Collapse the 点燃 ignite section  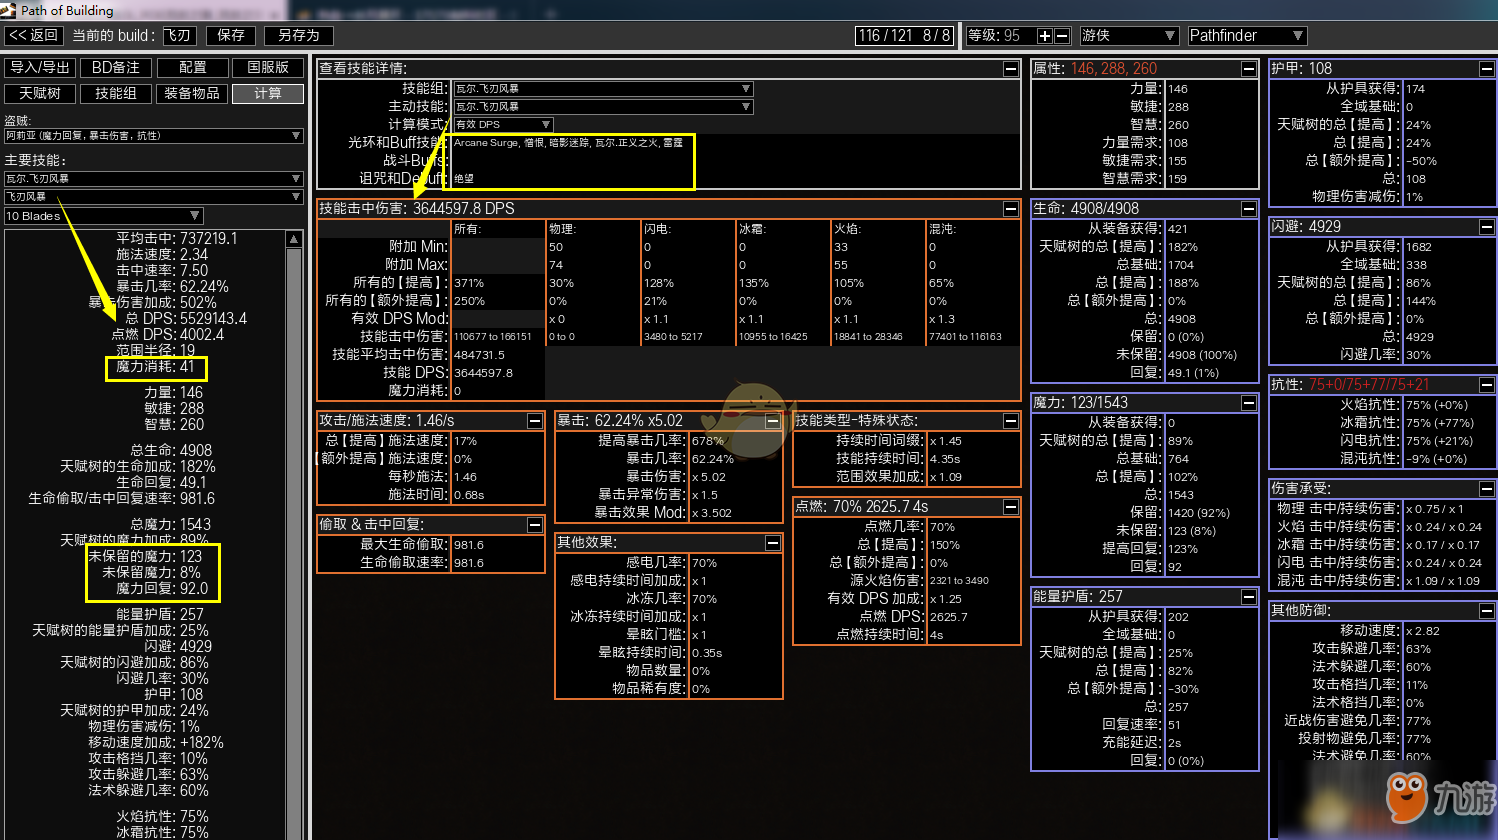tap(1011, 506)
